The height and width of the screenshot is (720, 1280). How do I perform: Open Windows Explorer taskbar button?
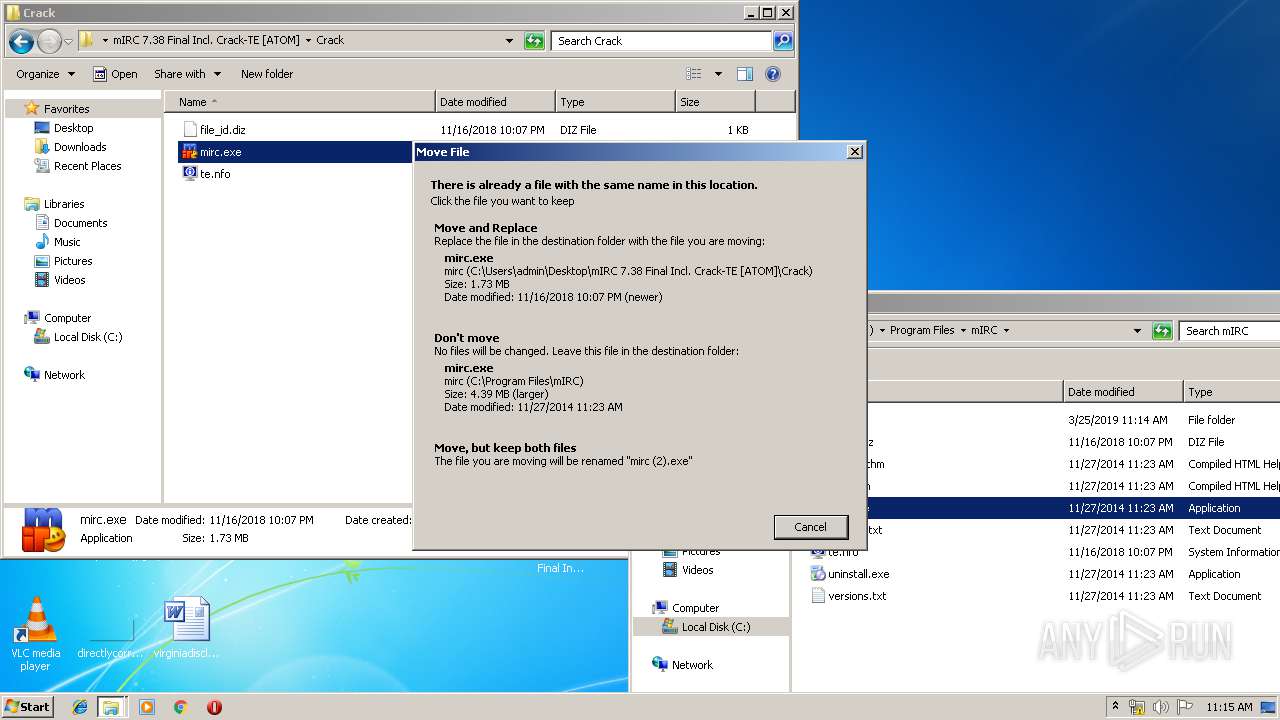[x=111, y=707]
